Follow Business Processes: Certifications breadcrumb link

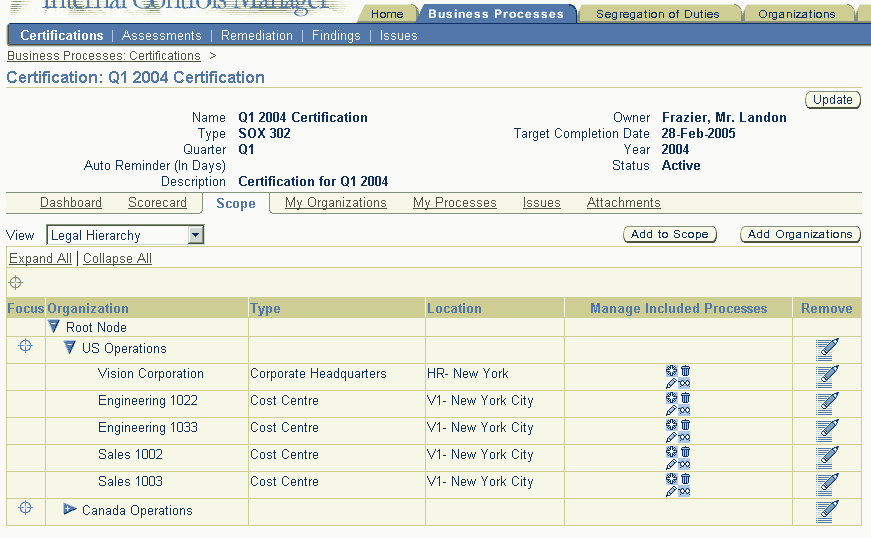point(104,56)
